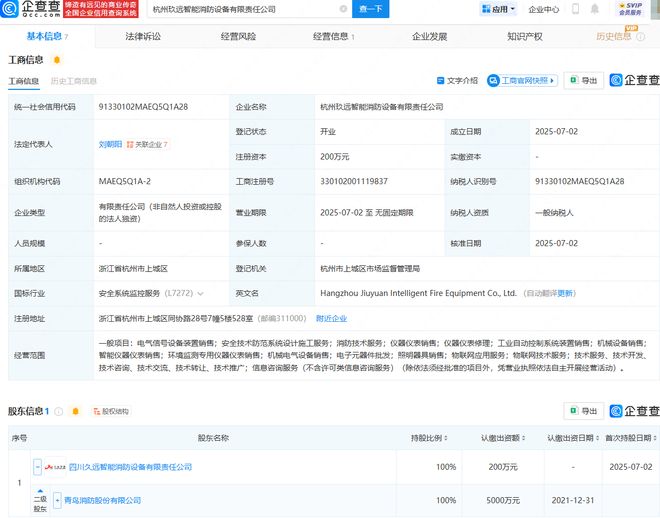This screenshot has height=518, width=660.
Task: Click the mobile phone icon in the header
Action: 575,9
